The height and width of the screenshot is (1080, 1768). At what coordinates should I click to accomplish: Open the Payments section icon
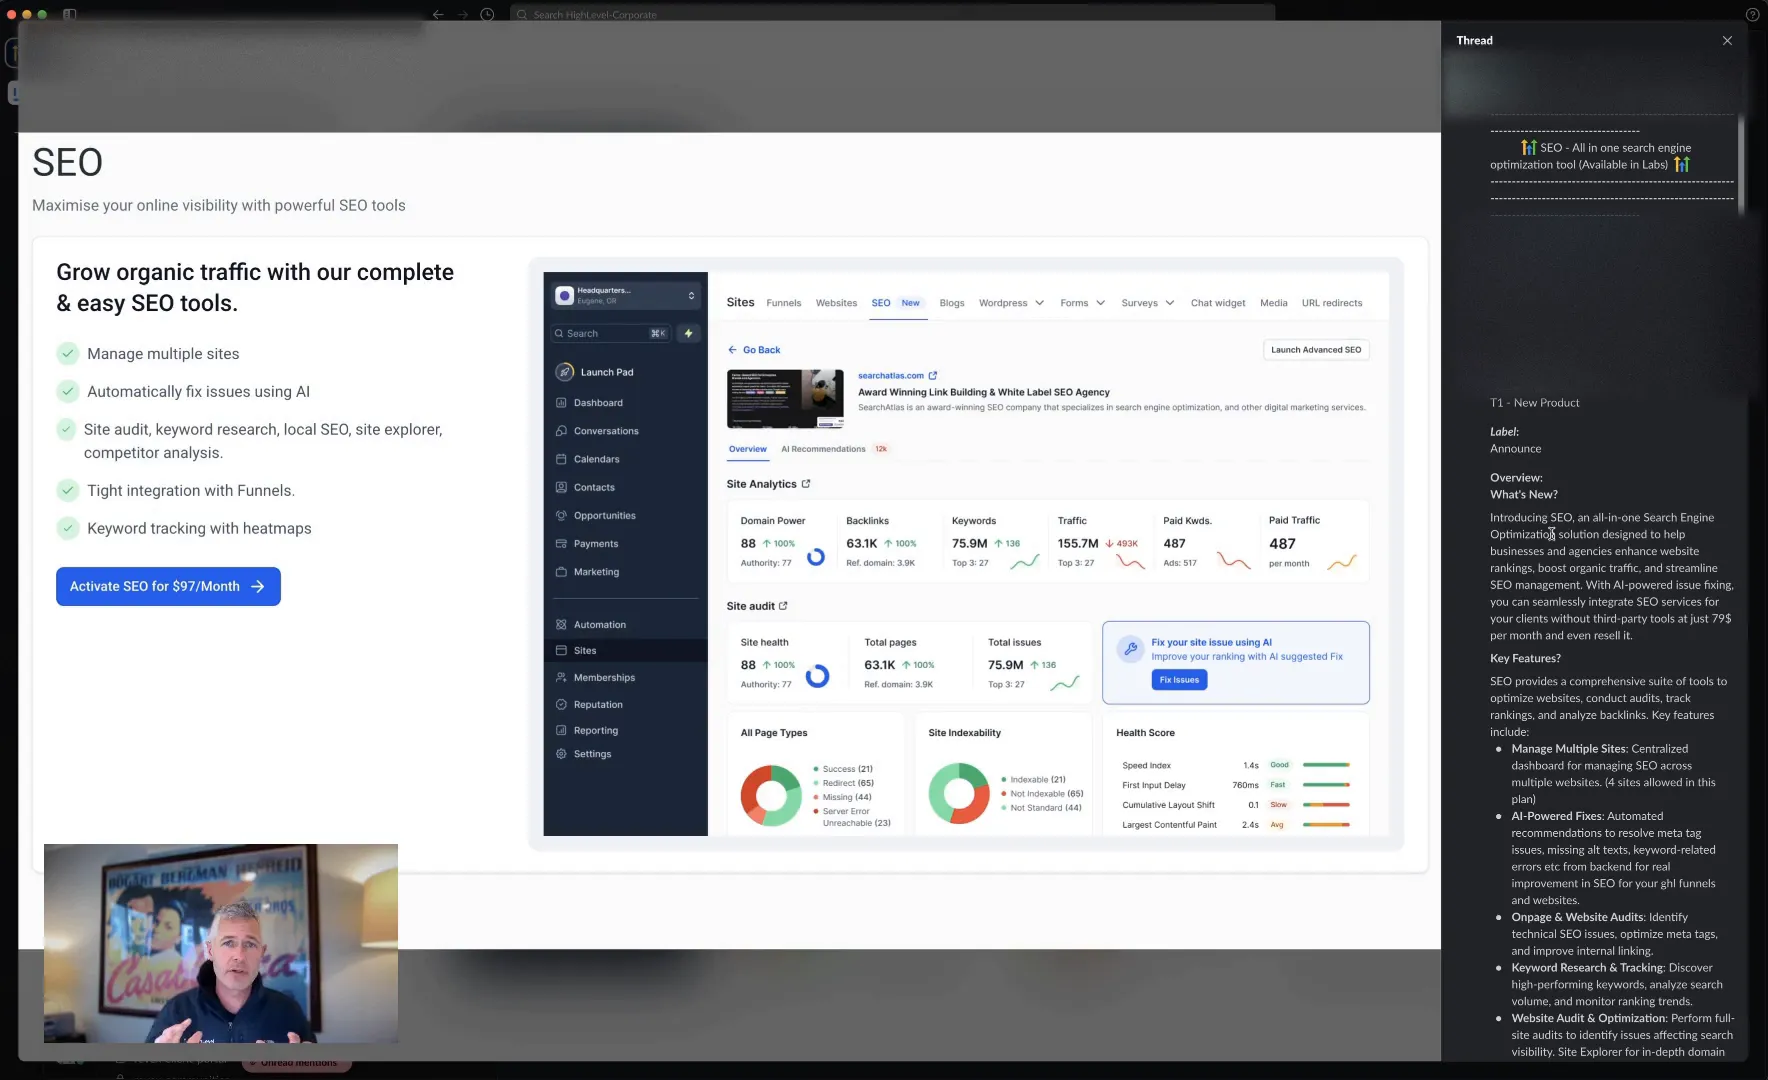click(x=563, y=543)
